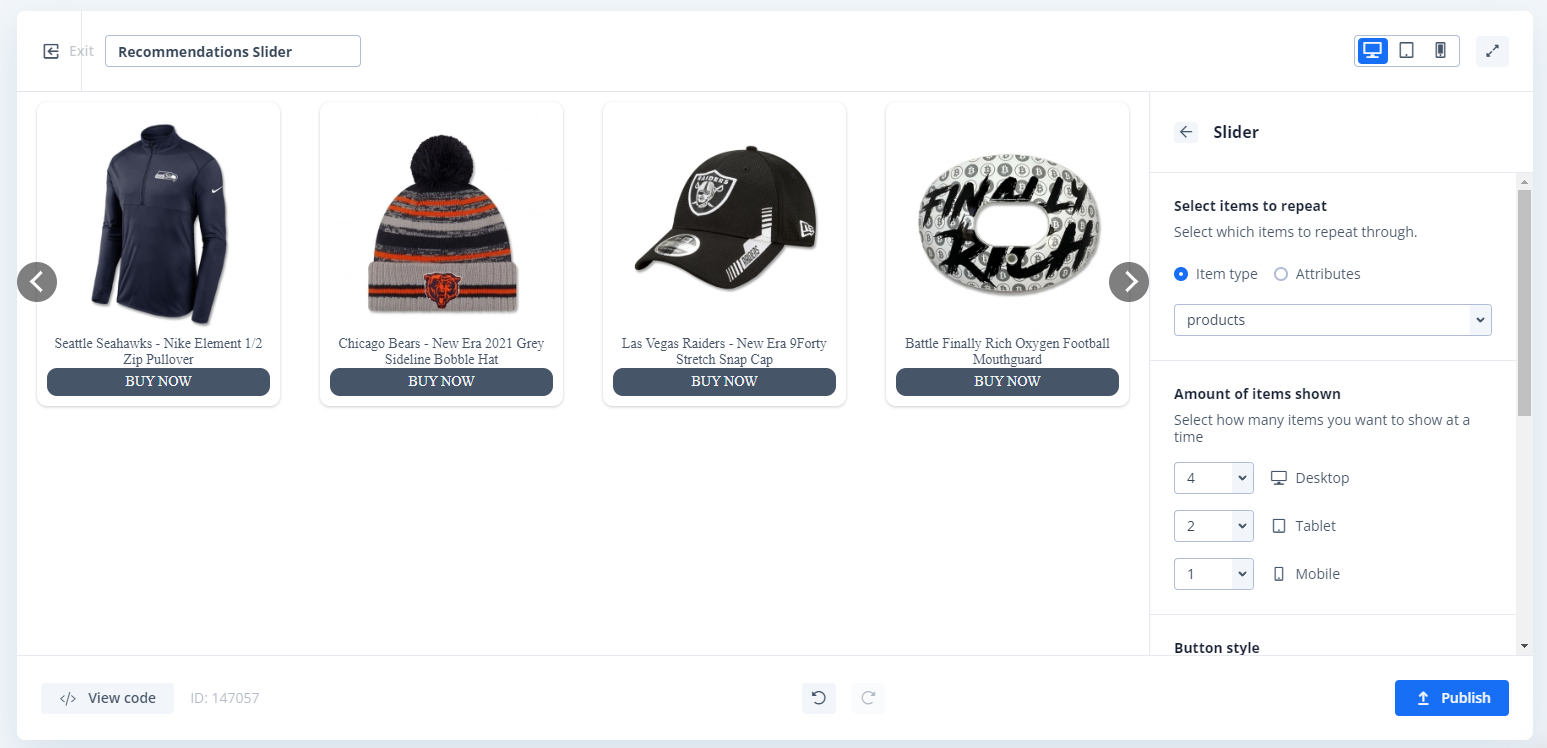Click the slider's previous arrow
Image resolution: width=1547 pixels, height=748 pixels.
pos(37,282)
